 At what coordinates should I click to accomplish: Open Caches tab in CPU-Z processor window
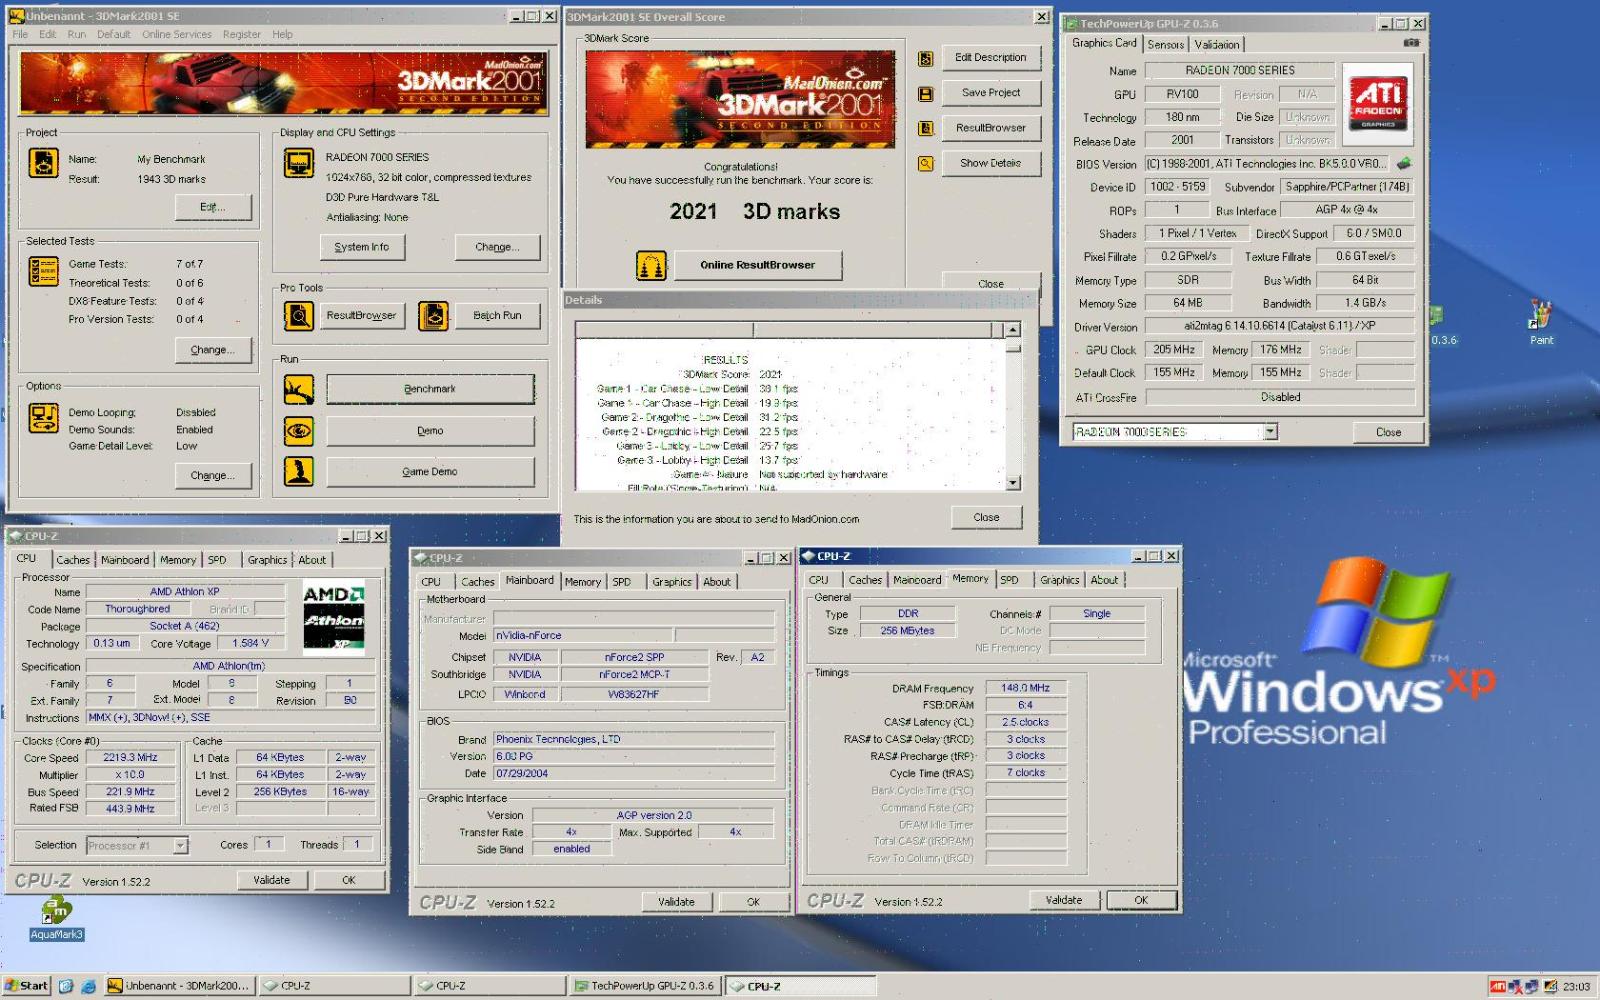[x=73, y=560]
